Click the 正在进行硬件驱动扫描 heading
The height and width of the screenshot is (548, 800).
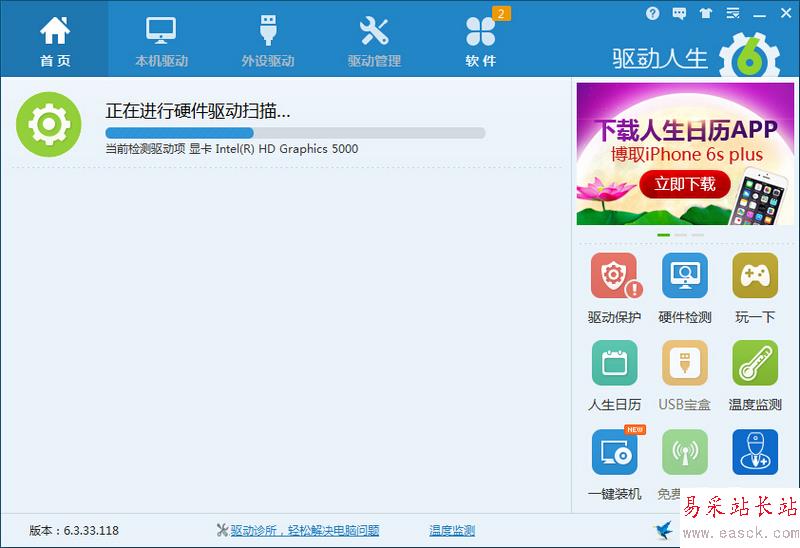click(198, 111)
